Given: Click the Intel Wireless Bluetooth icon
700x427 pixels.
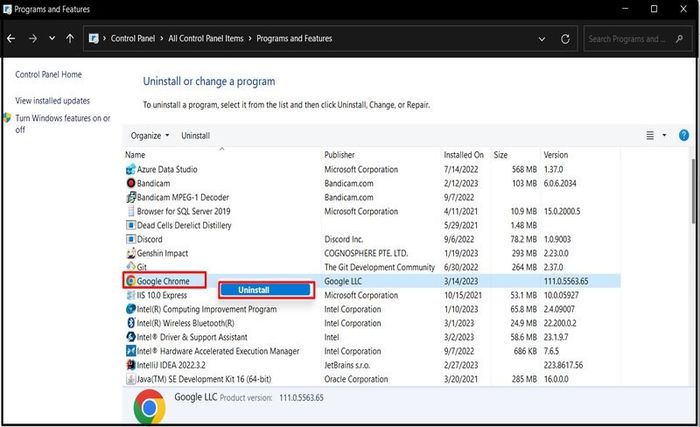Looking at the screenshot, I should (131, 322).
